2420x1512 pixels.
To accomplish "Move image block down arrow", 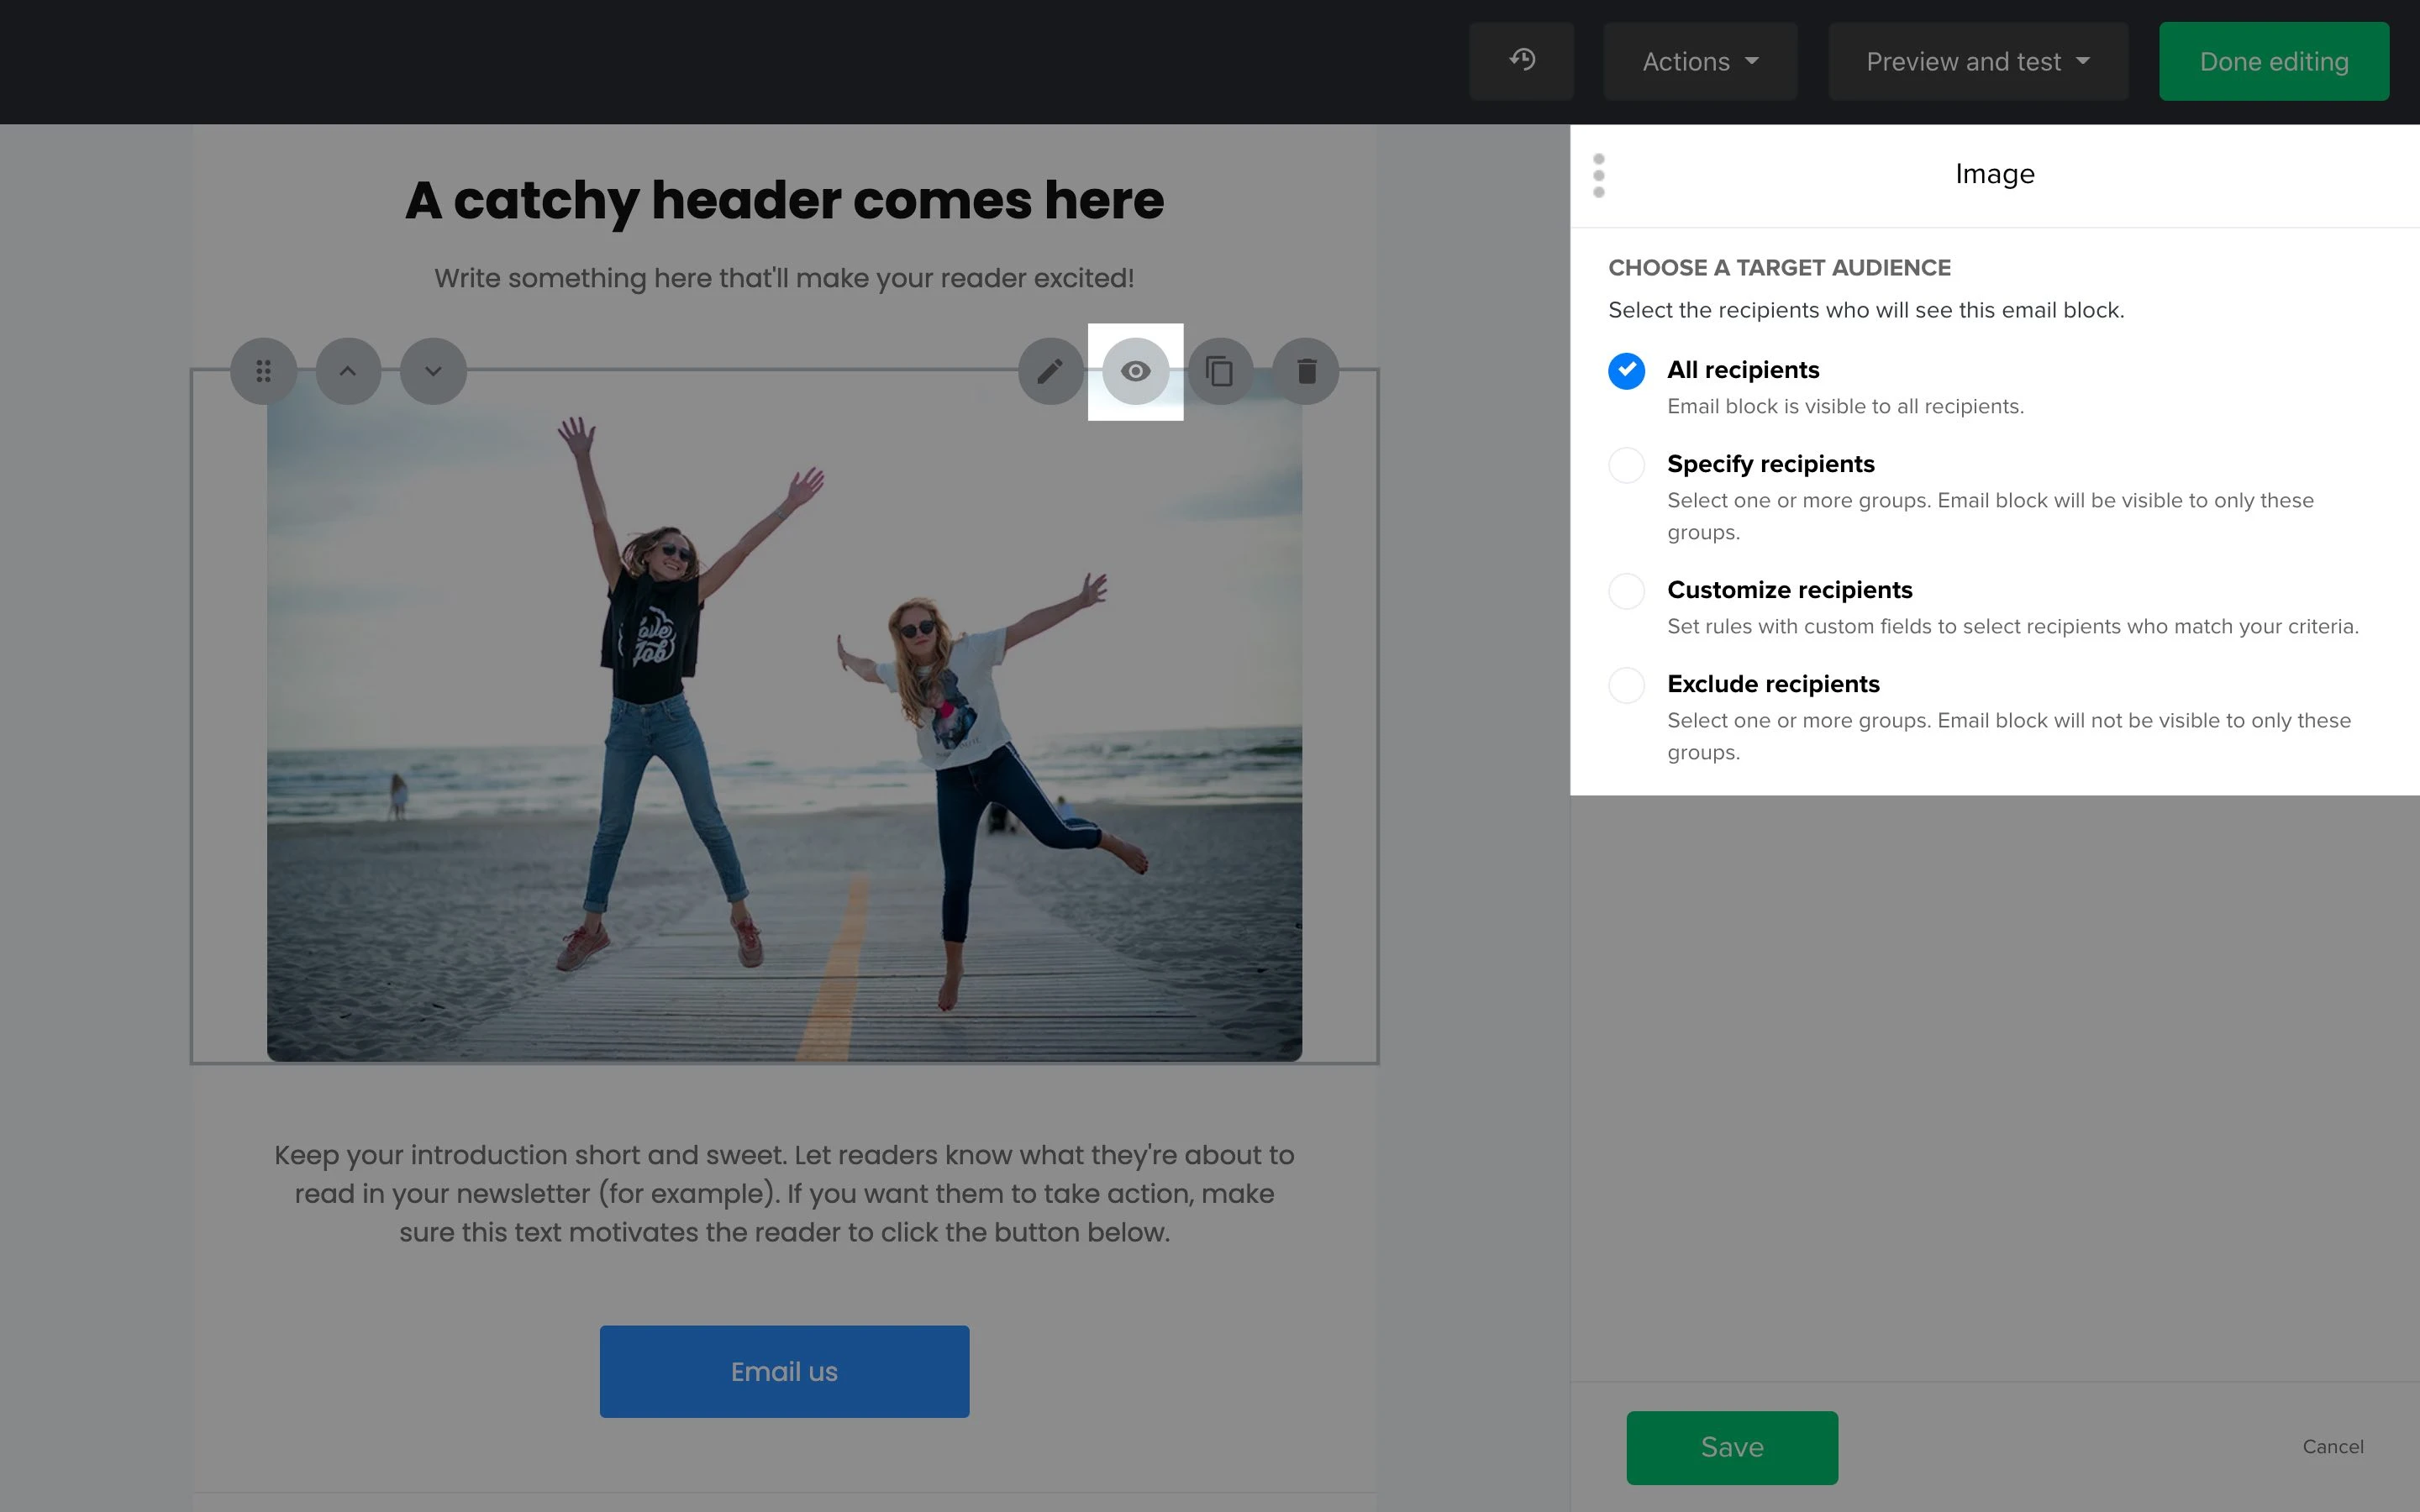I will pos(433,372).
